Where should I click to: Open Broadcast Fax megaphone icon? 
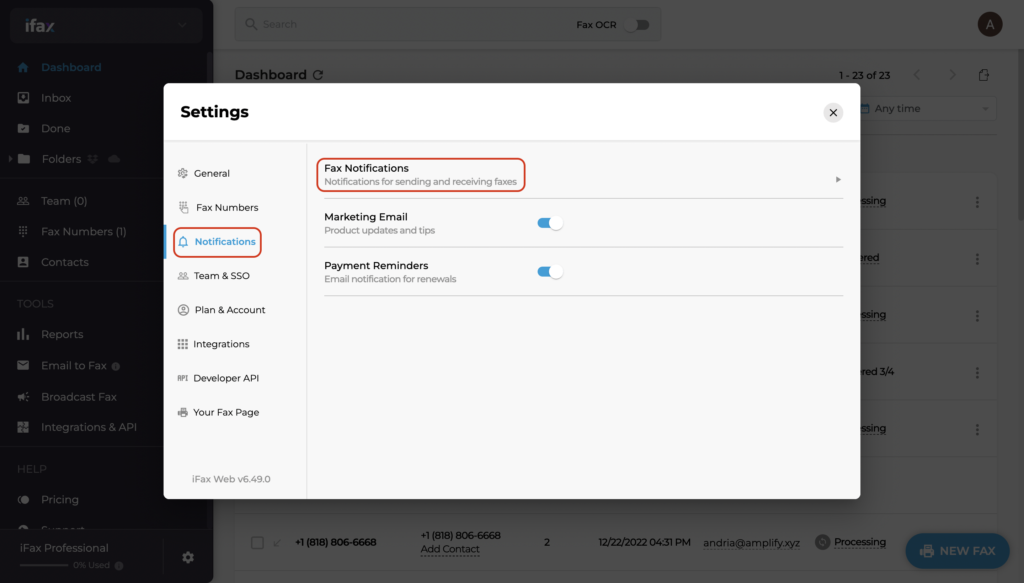click(24, 397)
